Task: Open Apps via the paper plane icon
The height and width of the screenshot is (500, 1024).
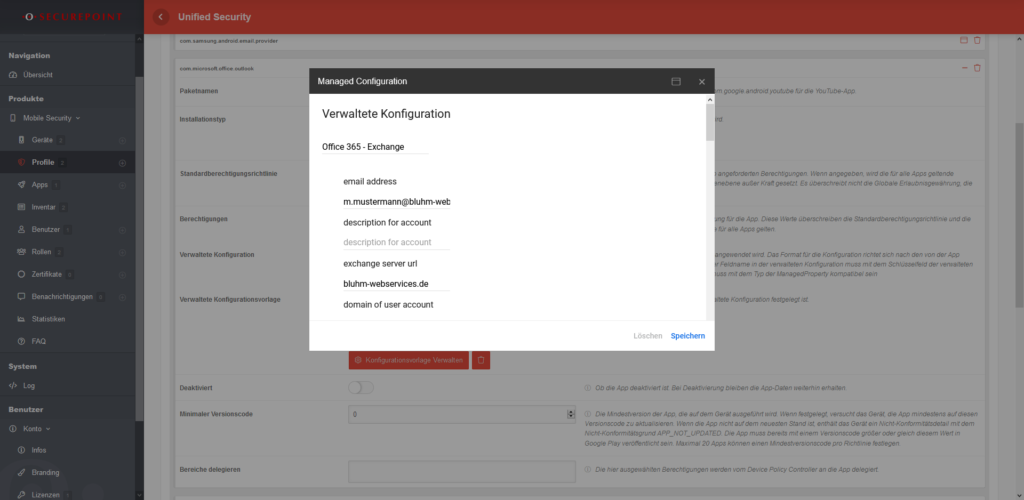Action: click(x=22, y=185)
